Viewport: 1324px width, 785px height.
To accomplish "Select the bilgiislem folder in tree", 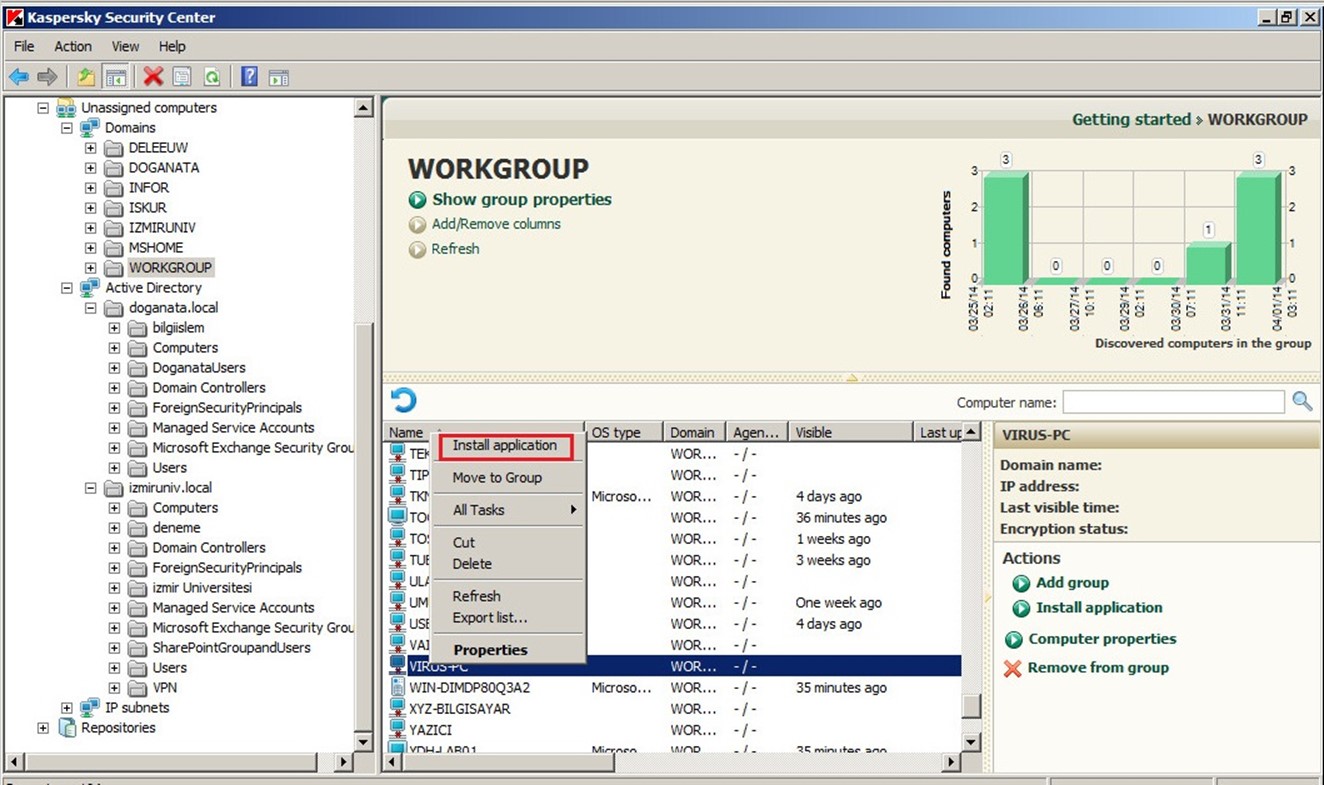I will point(178,328).
